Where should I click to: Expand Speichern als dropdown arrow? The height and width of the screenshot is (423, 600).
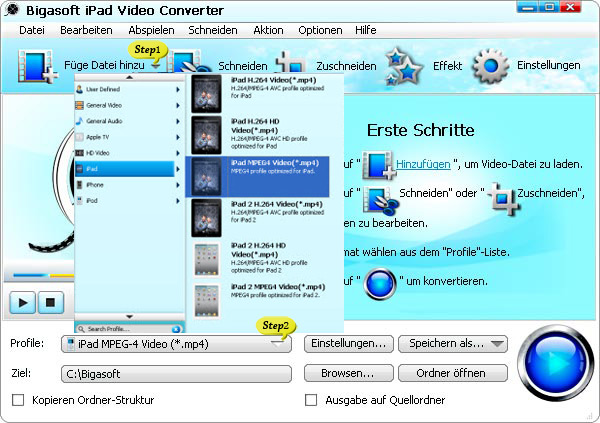(x=497, y=344)
